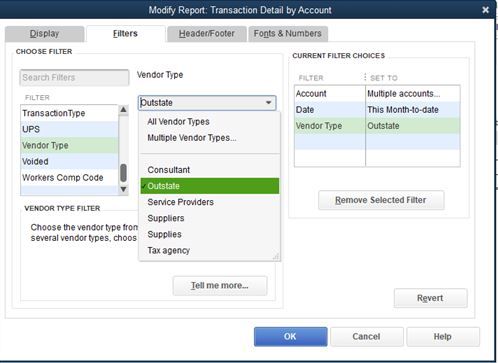Click the filter list scrollbar thumb

click(x=123, y=173)
